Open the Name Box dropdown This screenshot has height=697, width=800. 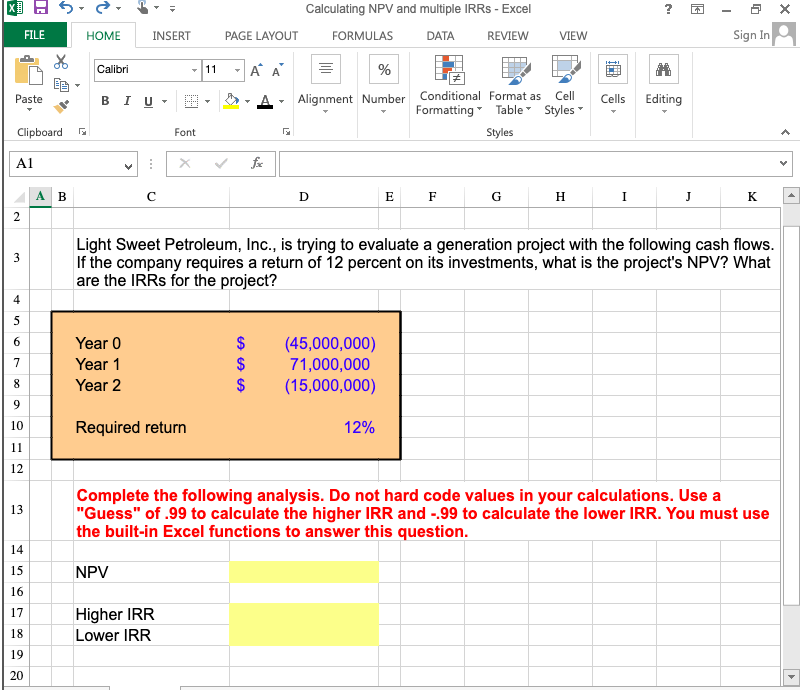click(128, 164)
